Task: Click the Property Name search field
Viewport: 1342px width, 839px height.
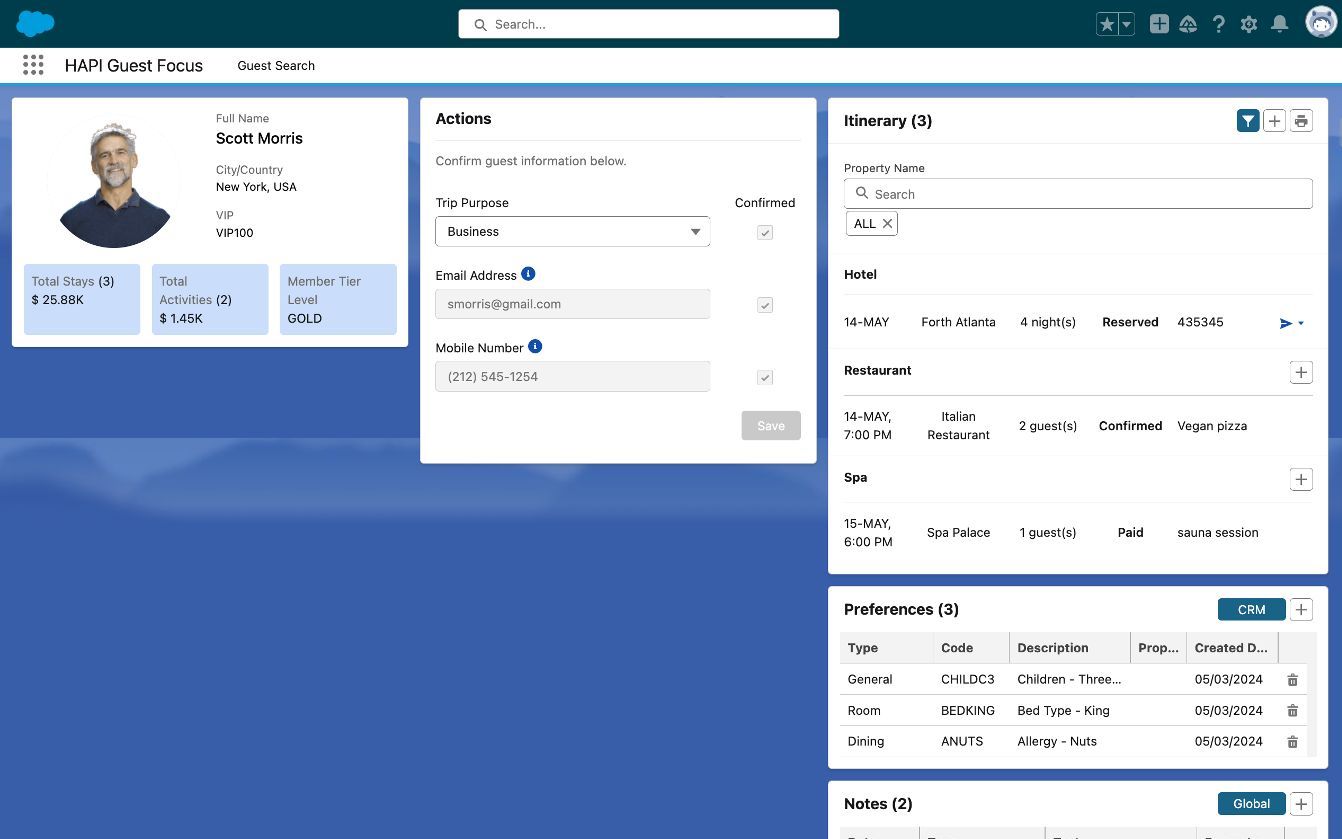Action: click(x=1078, y=194)
